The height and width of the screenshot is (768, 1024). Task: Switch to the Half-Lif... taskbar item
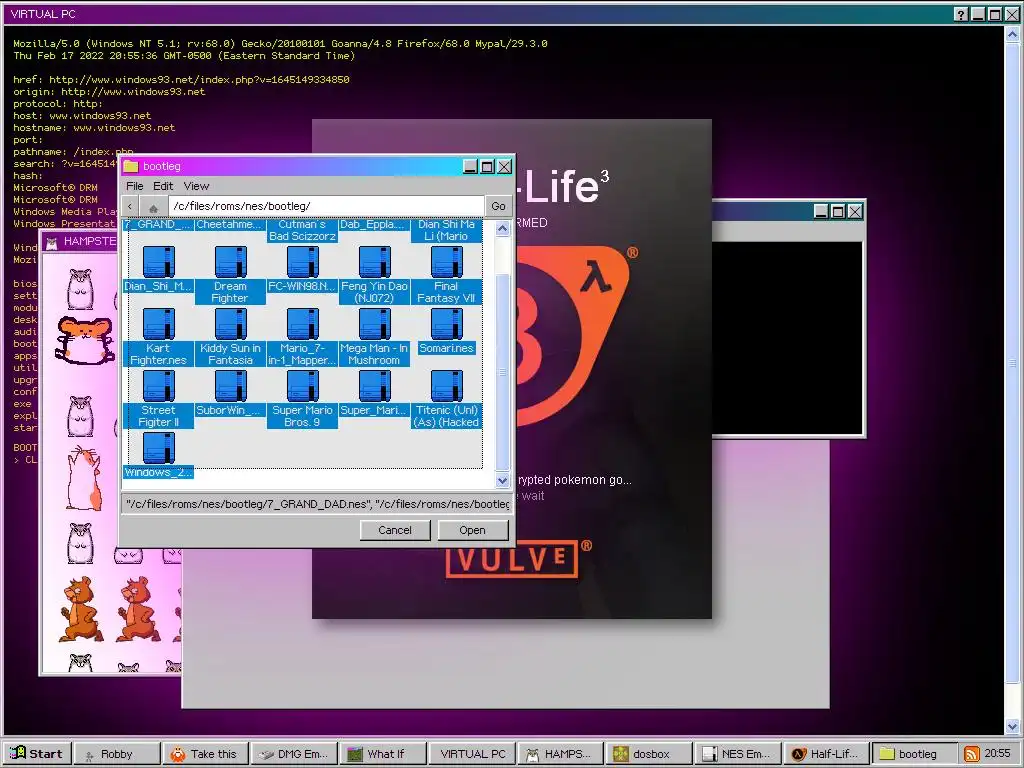[827, 754]
